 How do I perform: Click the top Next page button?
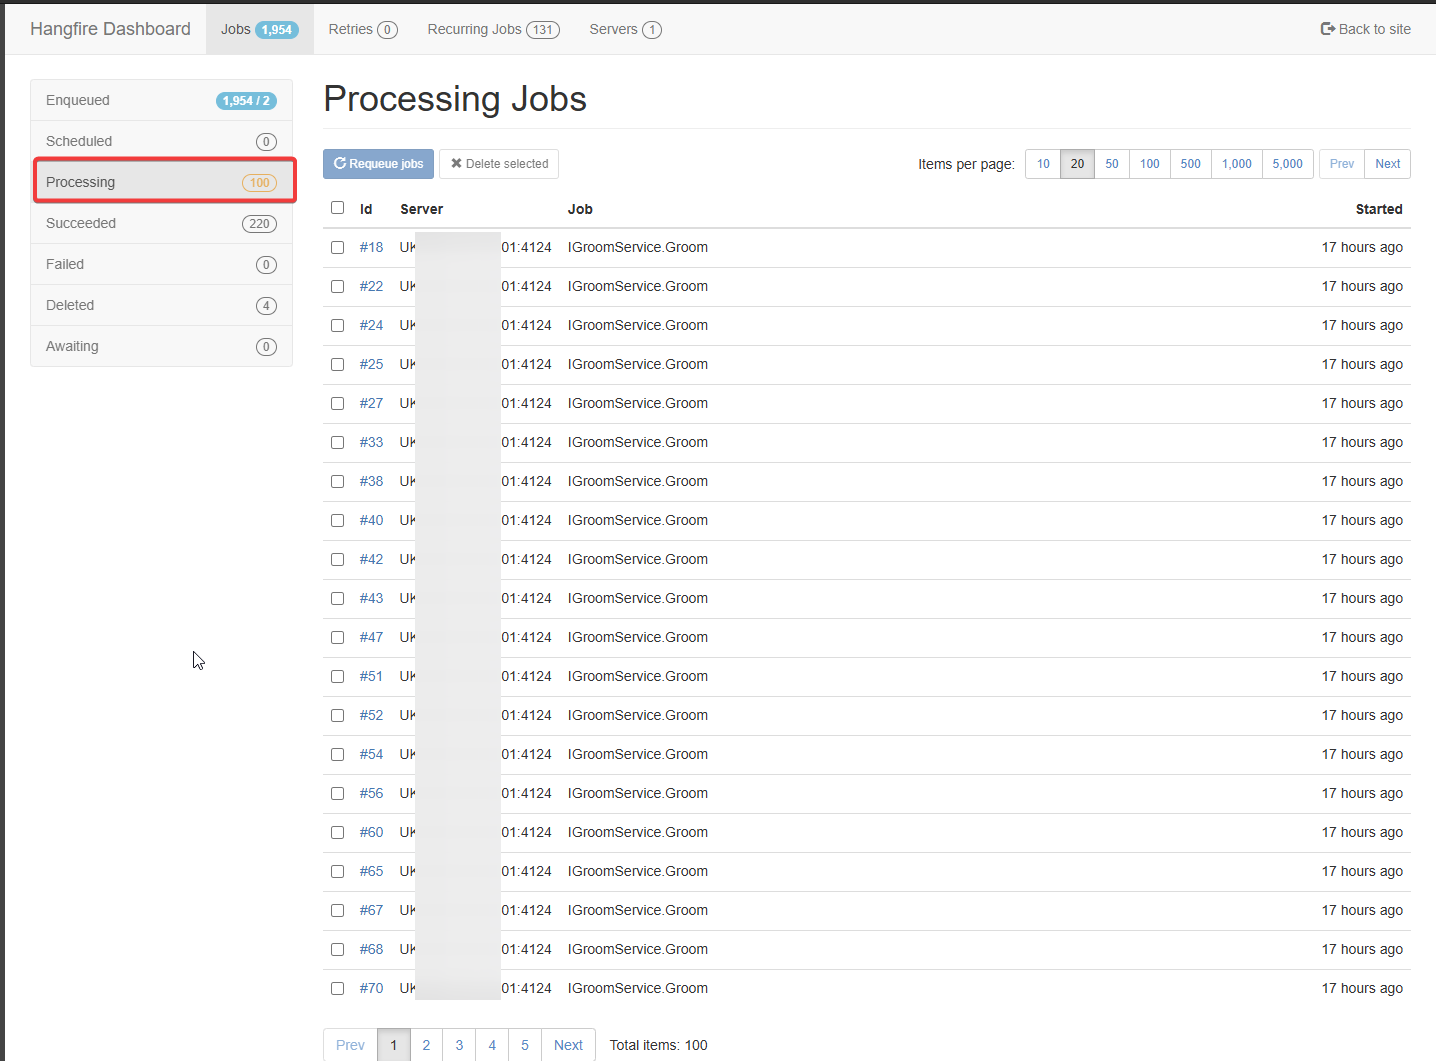click(x=1388, y=164)
